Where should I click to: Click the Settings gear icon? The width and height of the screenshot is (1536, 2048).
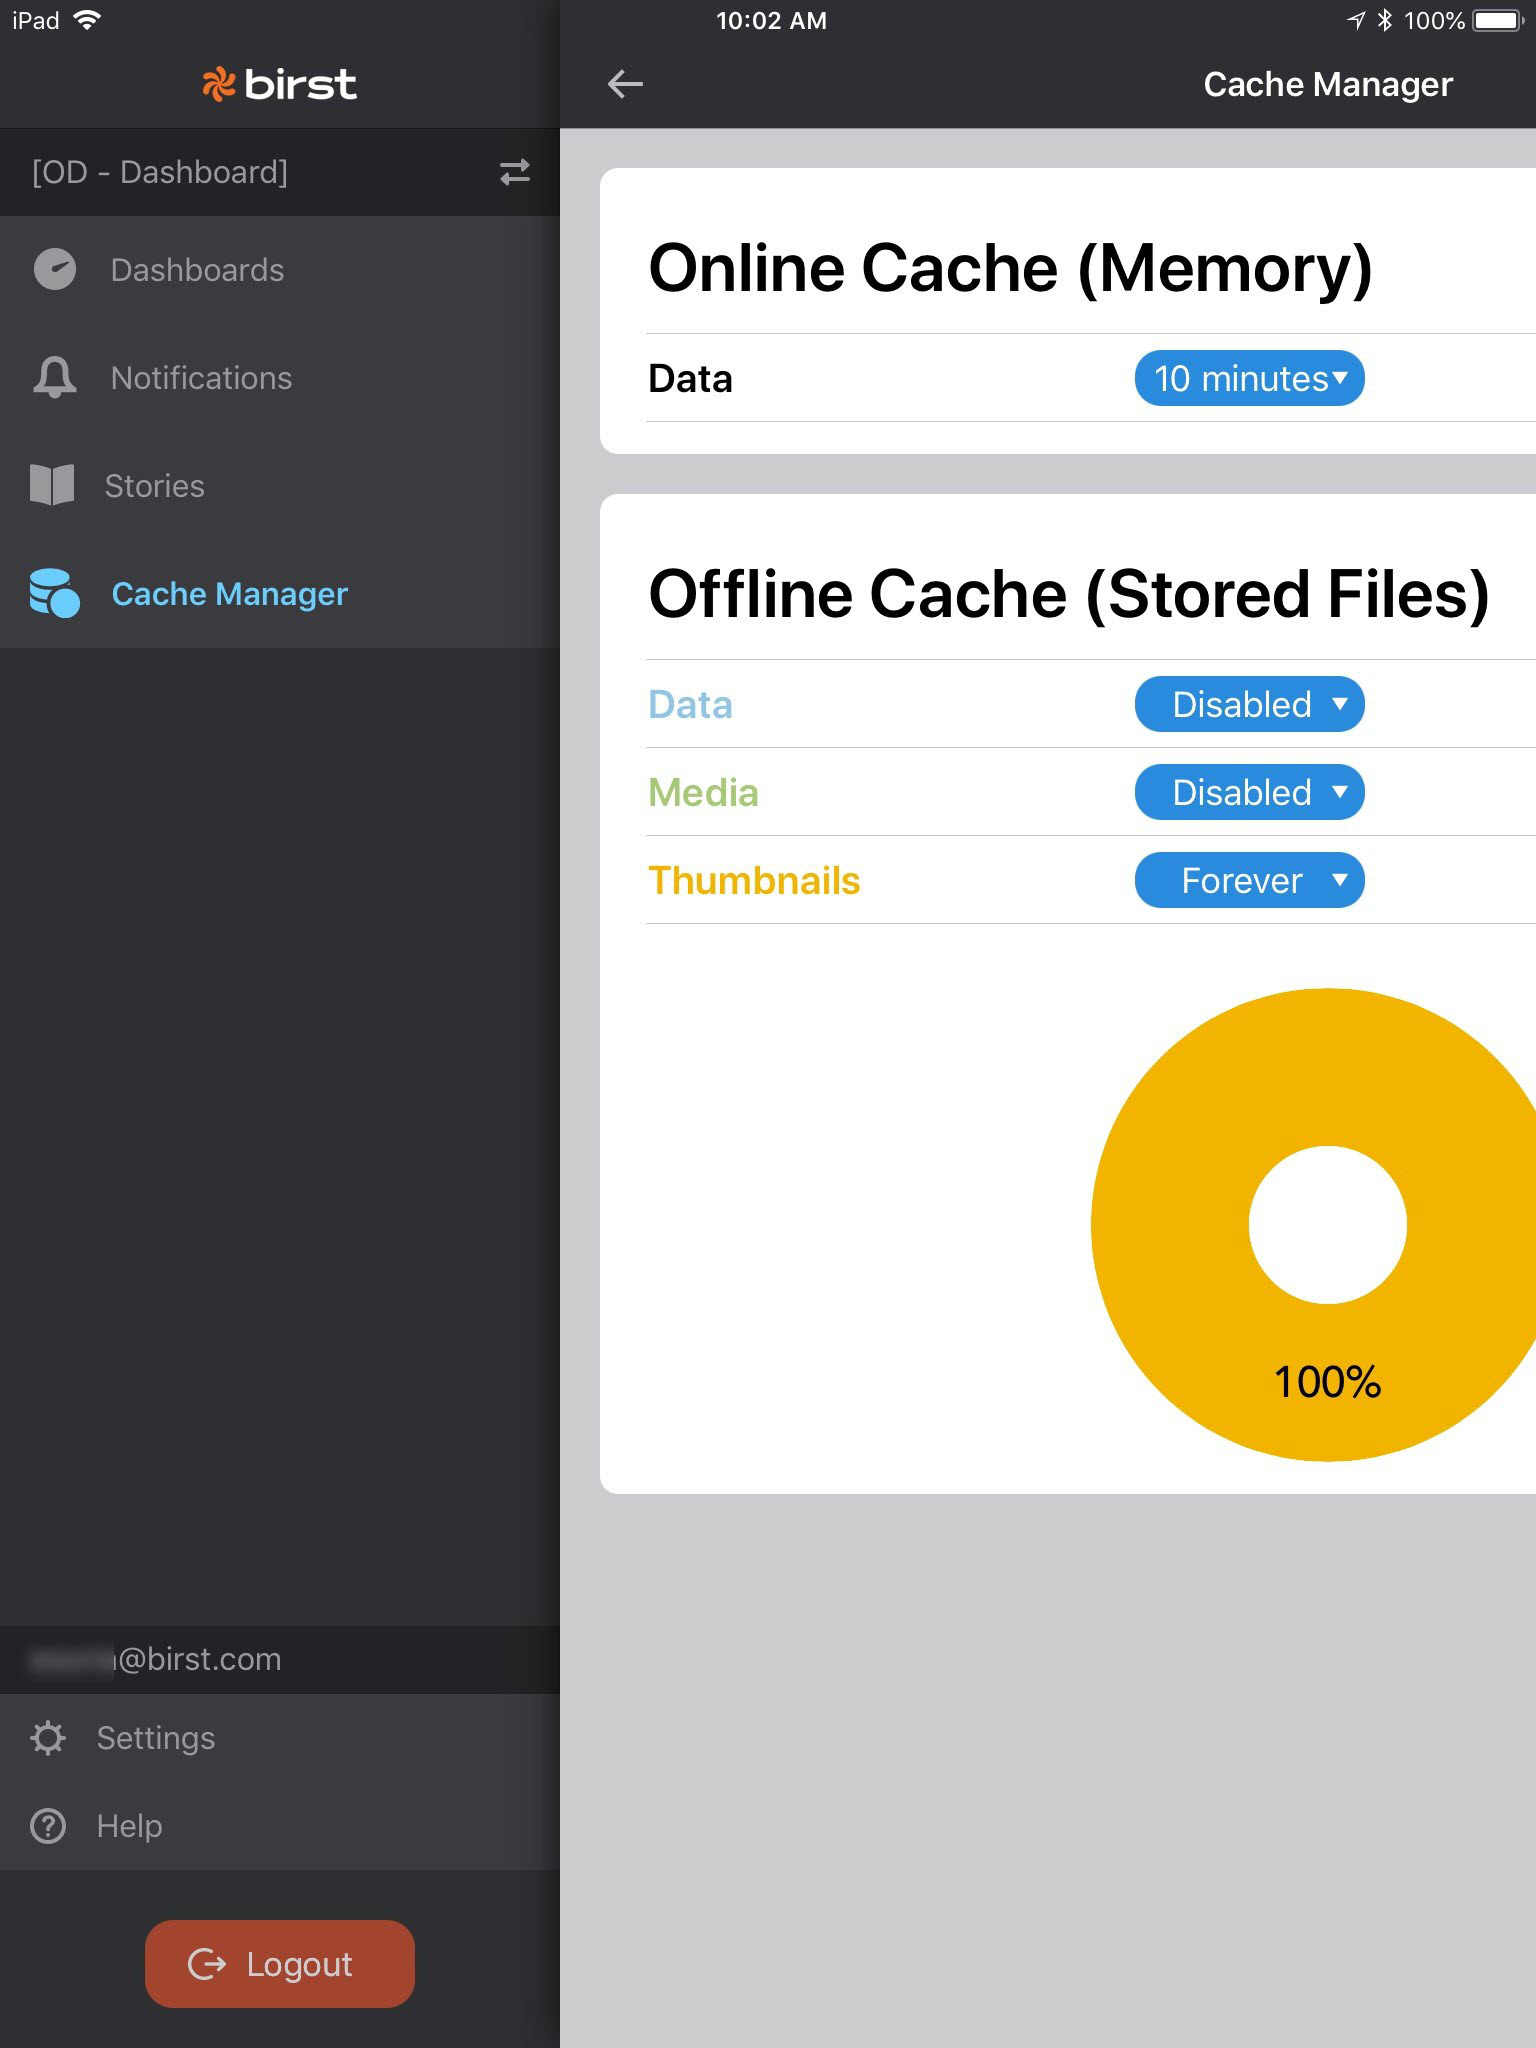point(48,1738)
